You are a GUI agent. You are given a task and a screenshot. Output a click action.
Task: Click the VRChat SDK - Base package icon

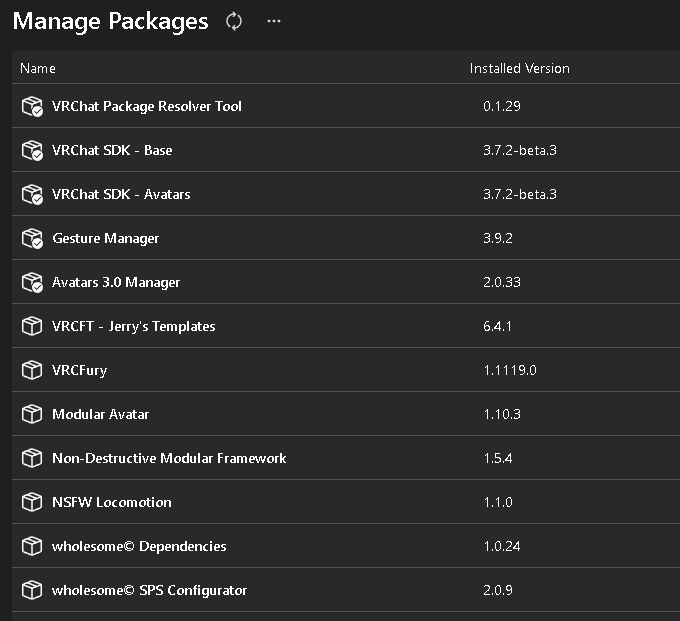point(32,150)
